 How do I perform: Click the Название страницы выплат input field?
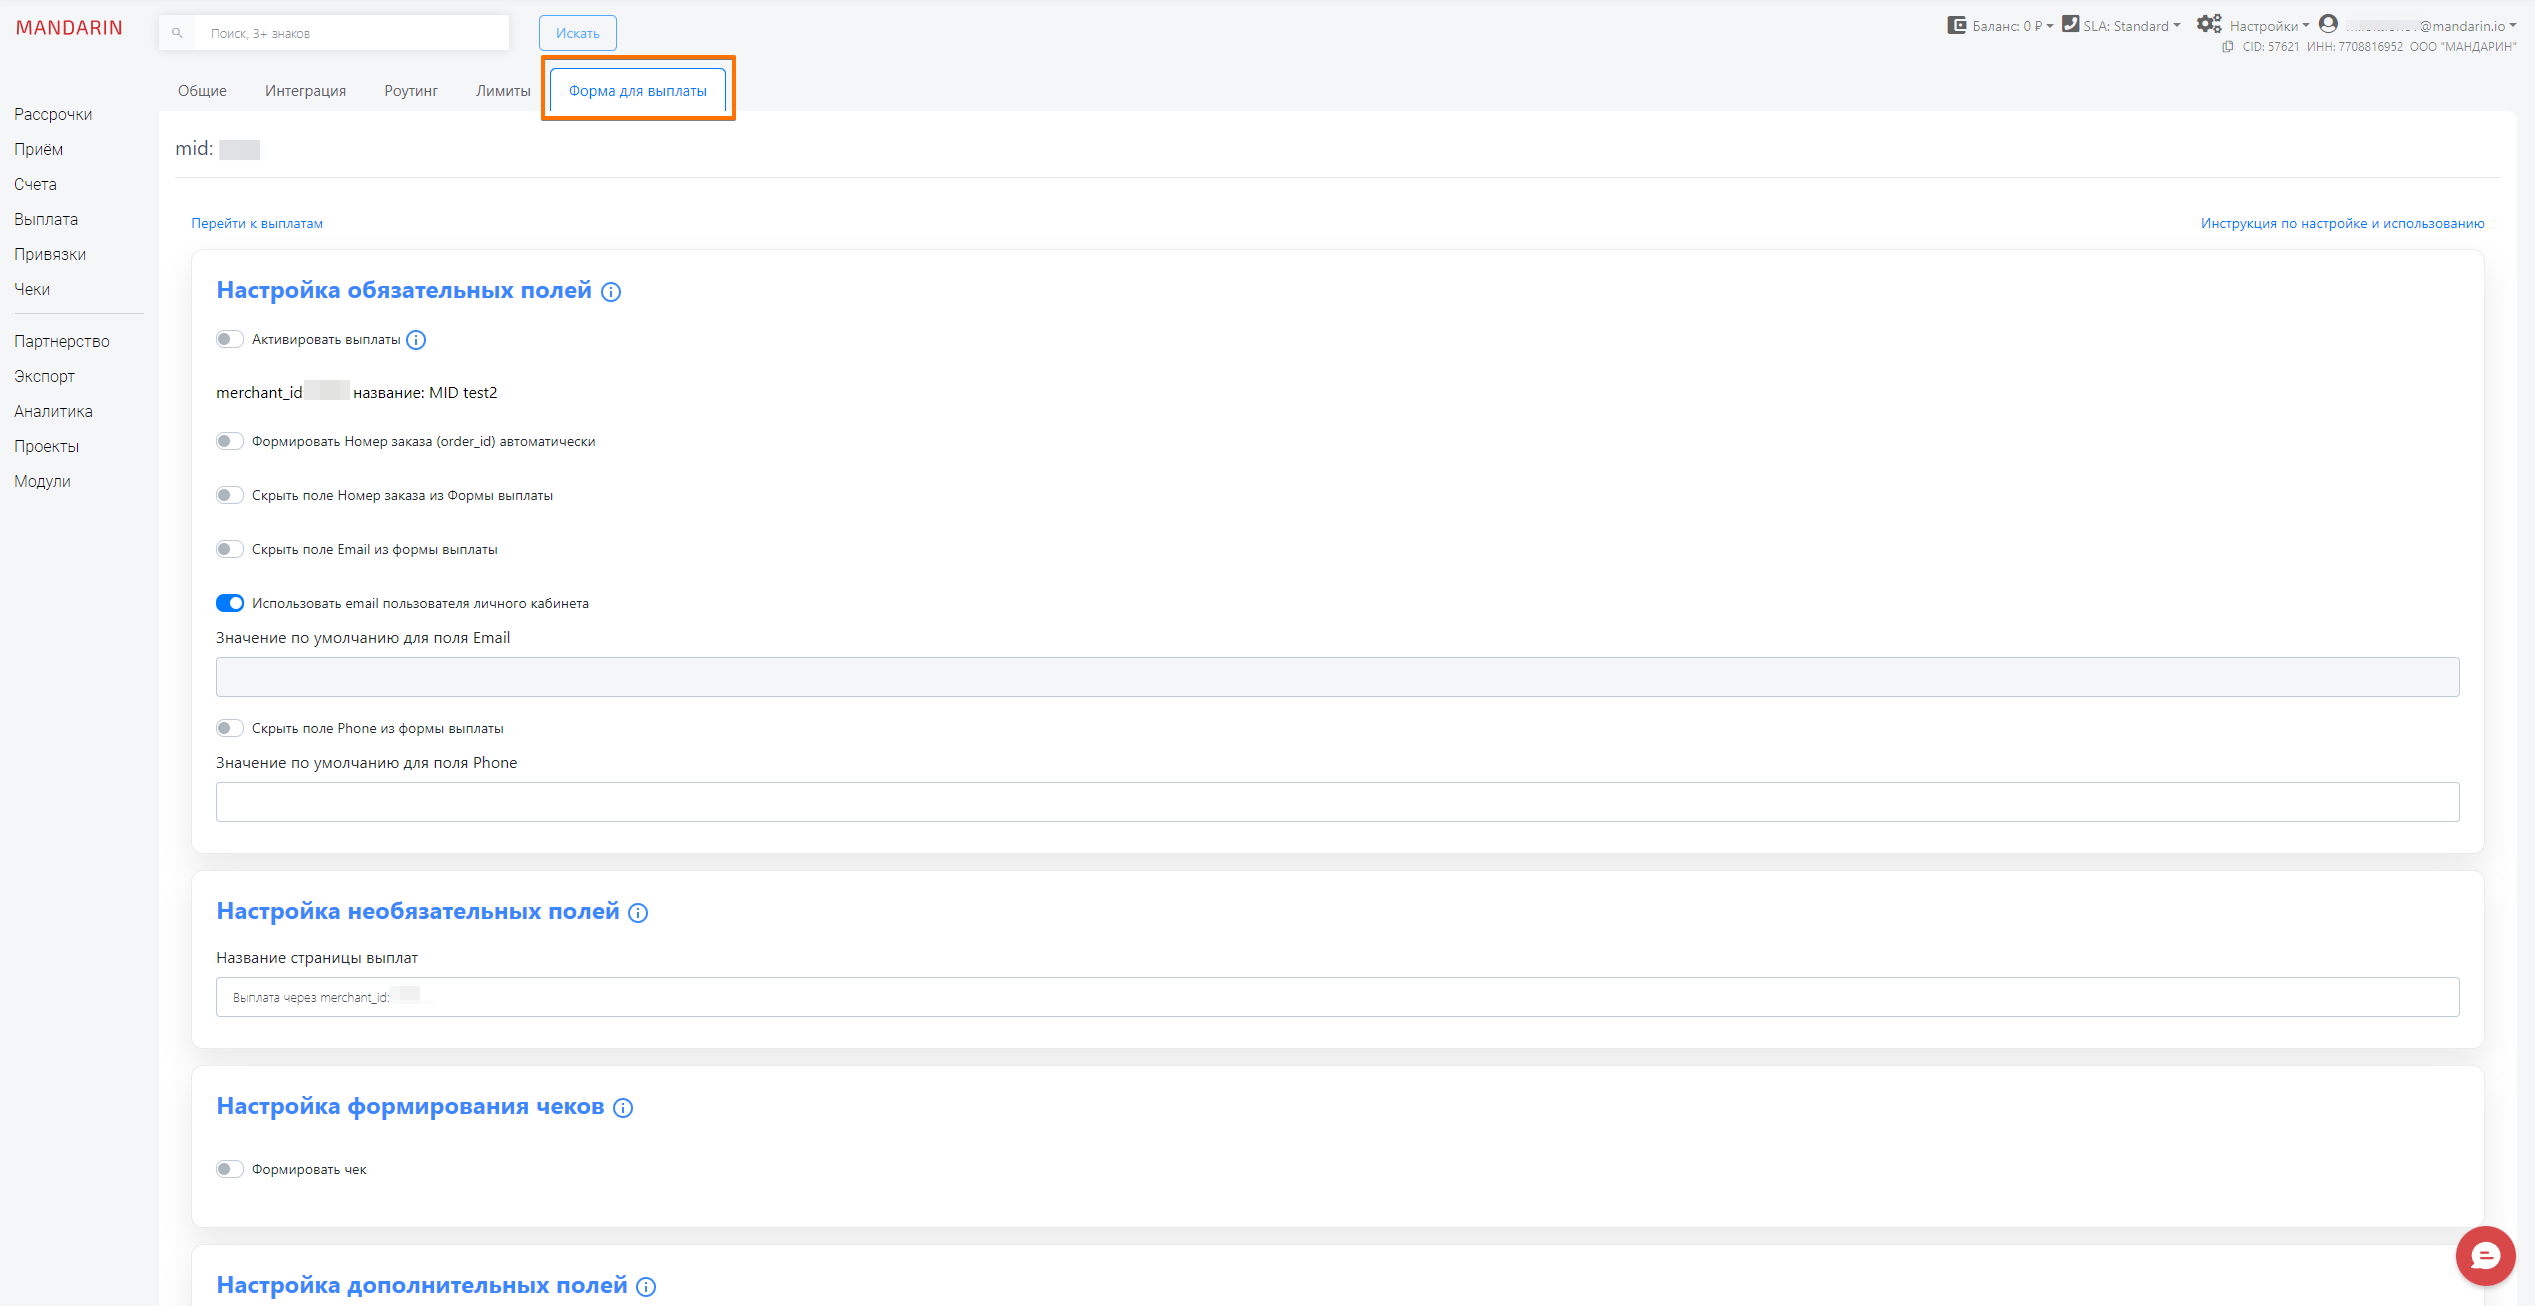[x=1335, y=996]
